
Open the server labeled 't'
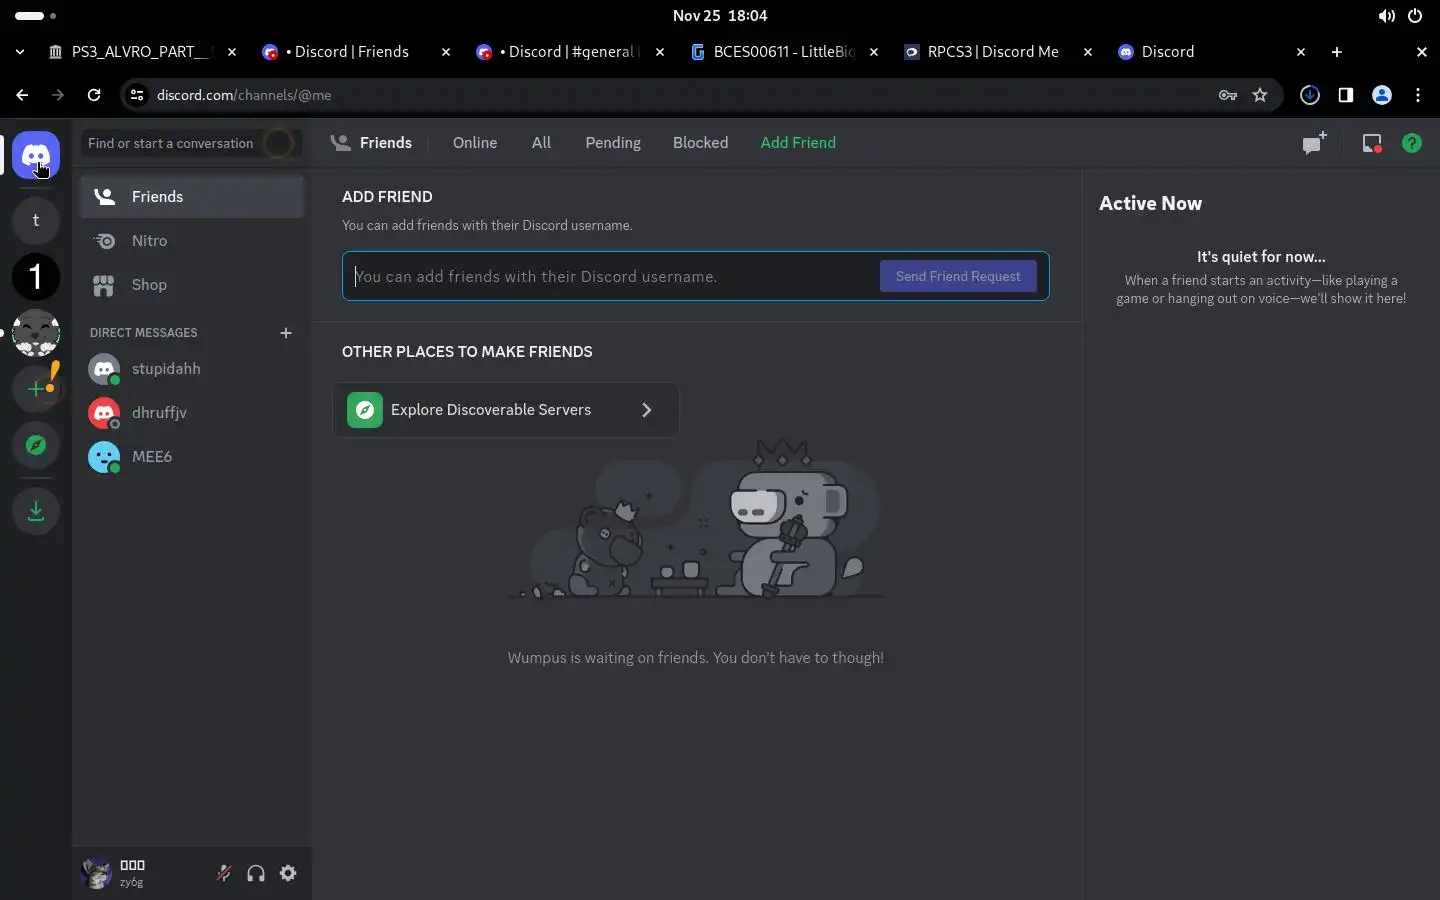[36, 220]
